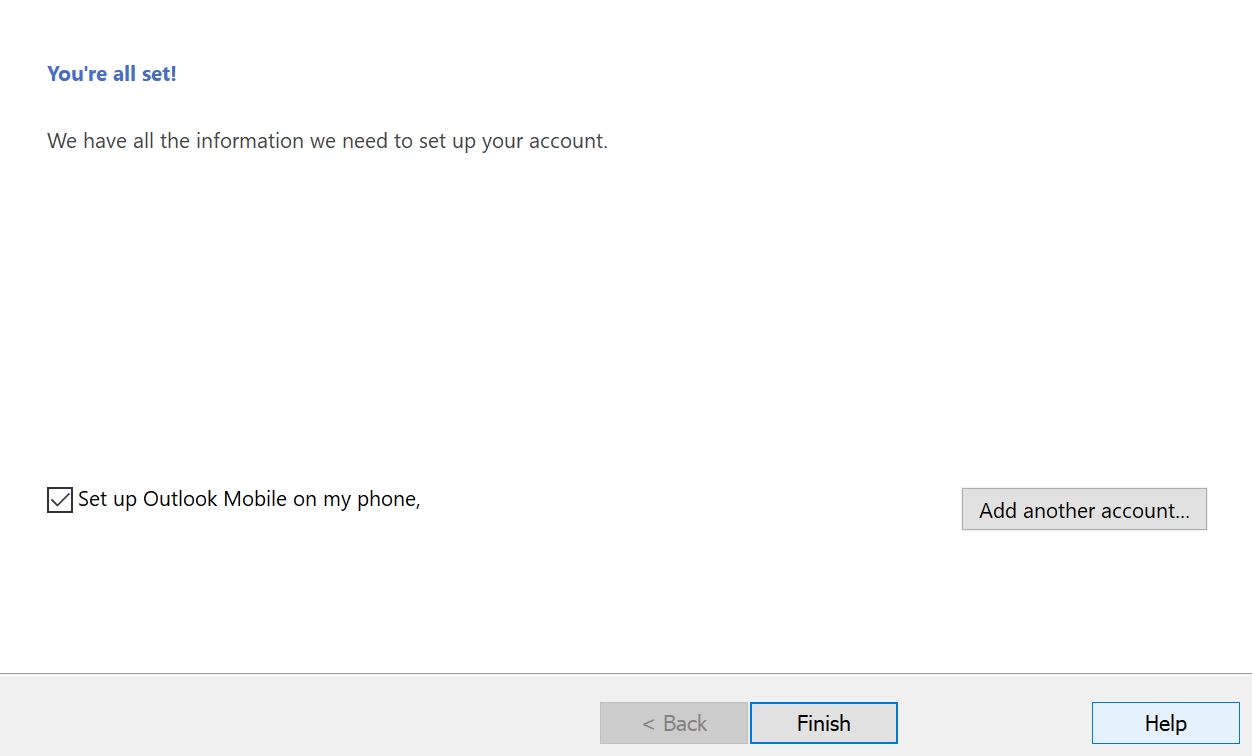Select the "< Back" navigation button

[x=673, y=723]
